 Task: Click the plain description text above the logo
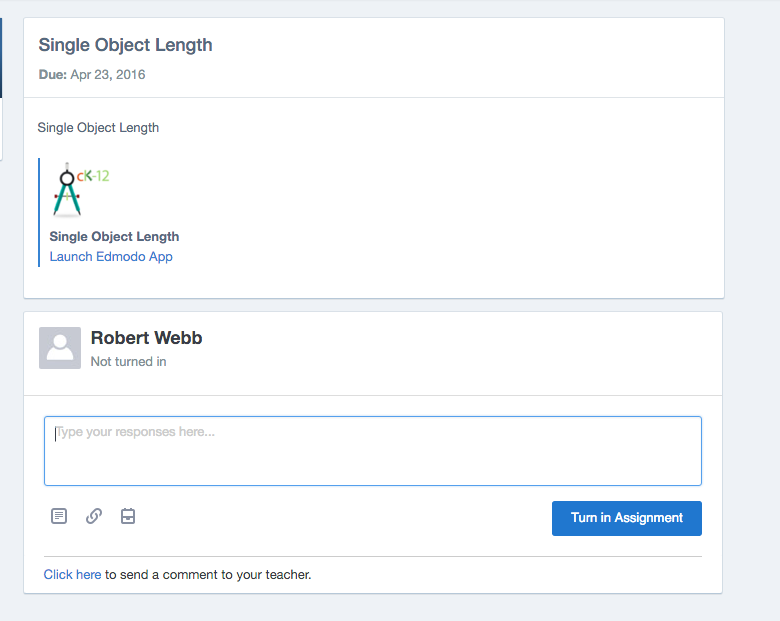coord(98,127)
